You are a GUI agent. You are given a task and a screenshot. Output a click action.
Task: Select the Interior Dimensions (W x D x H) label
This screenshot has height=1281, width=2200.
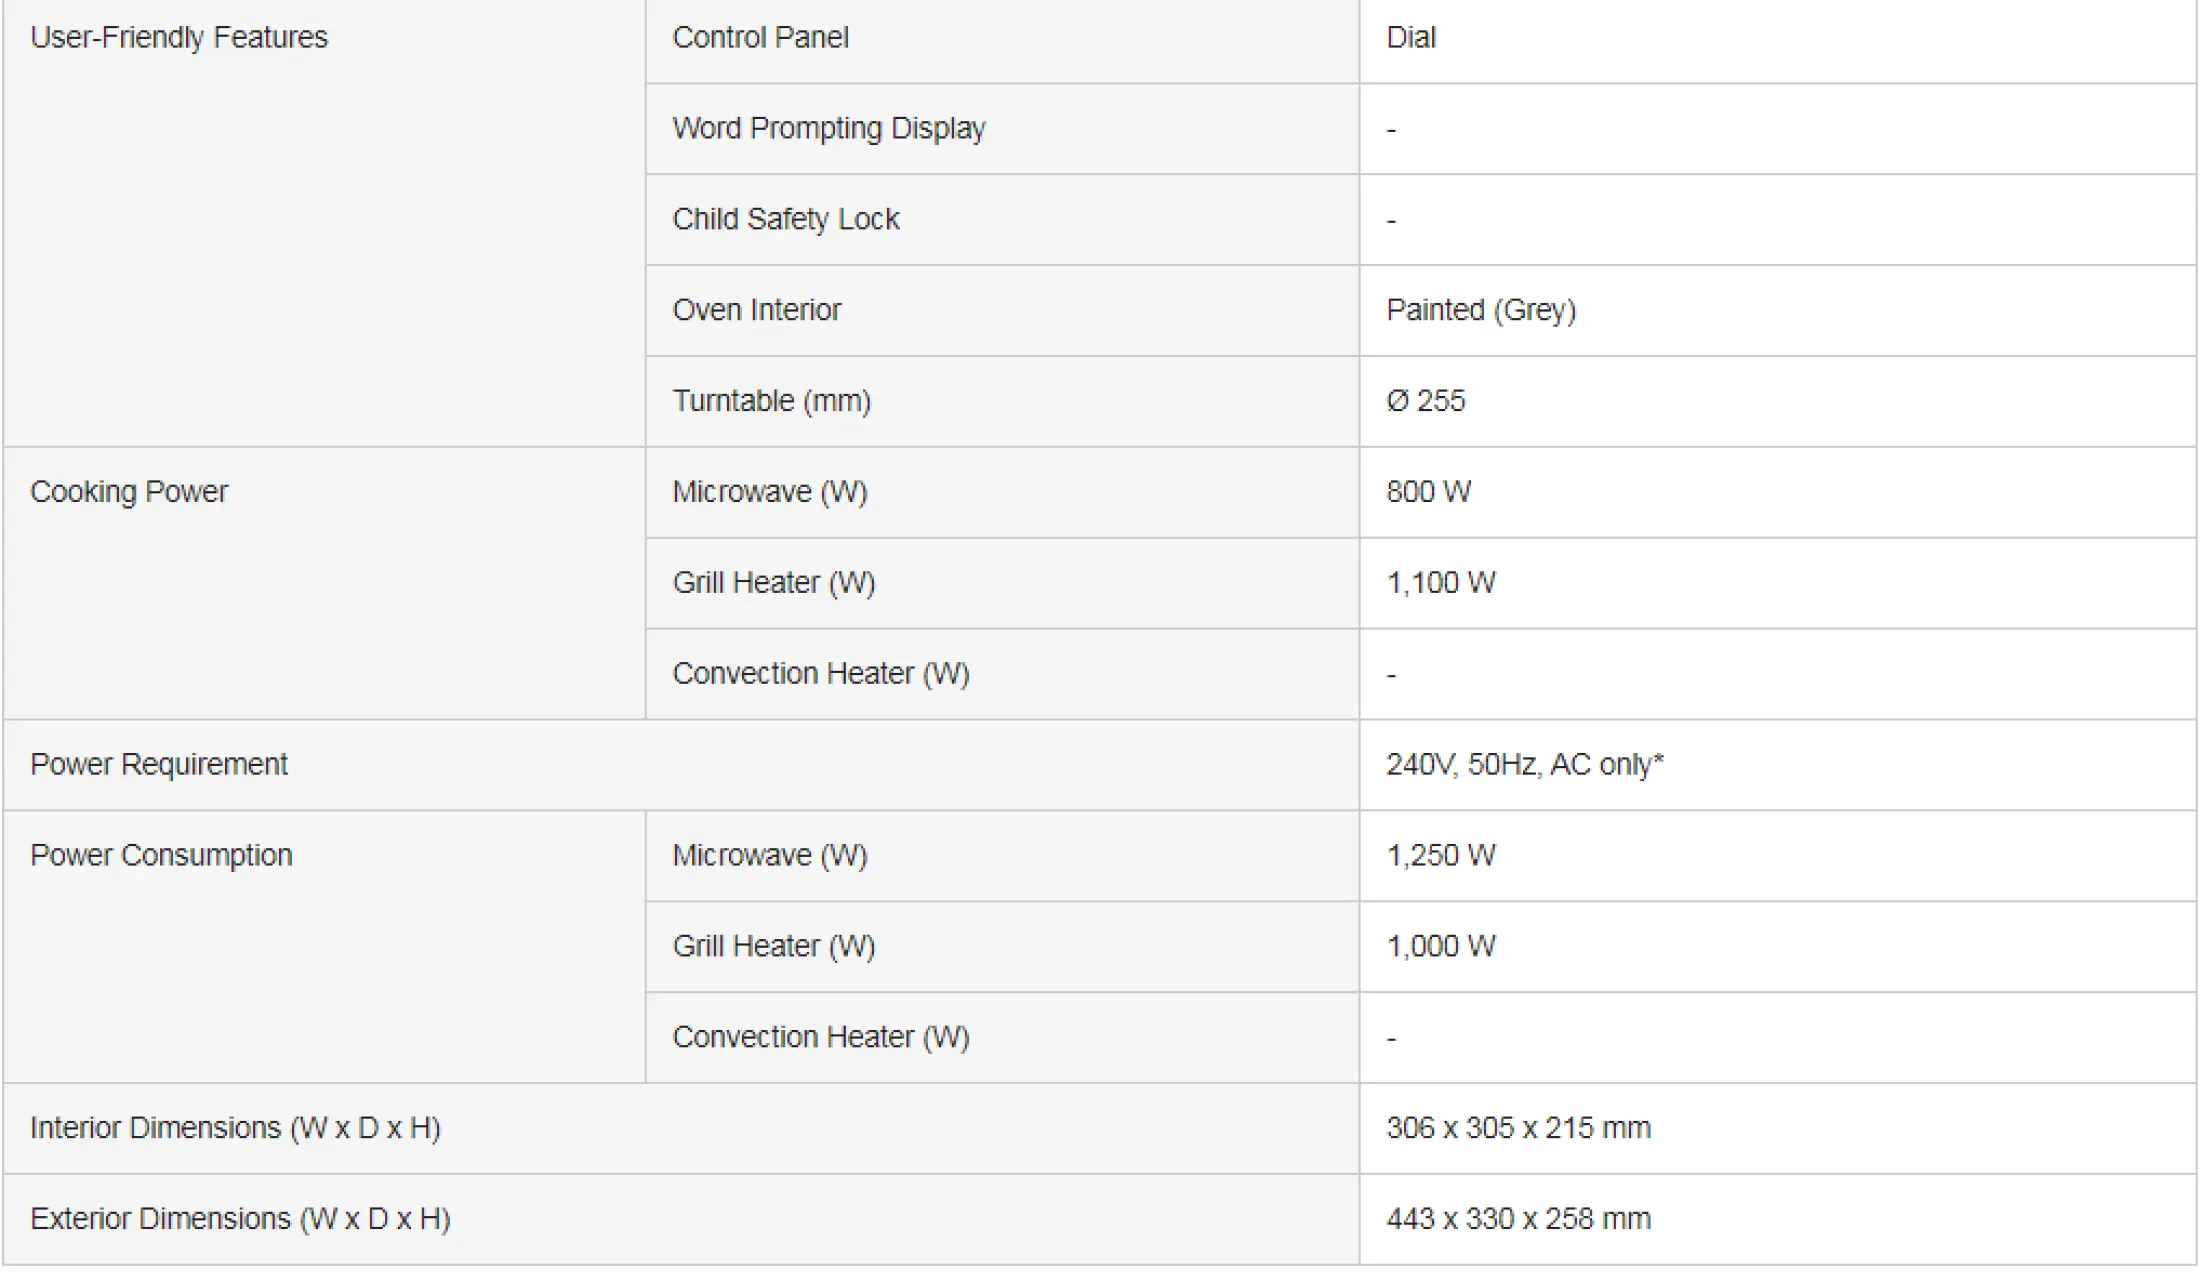(x=236, y=1128)
